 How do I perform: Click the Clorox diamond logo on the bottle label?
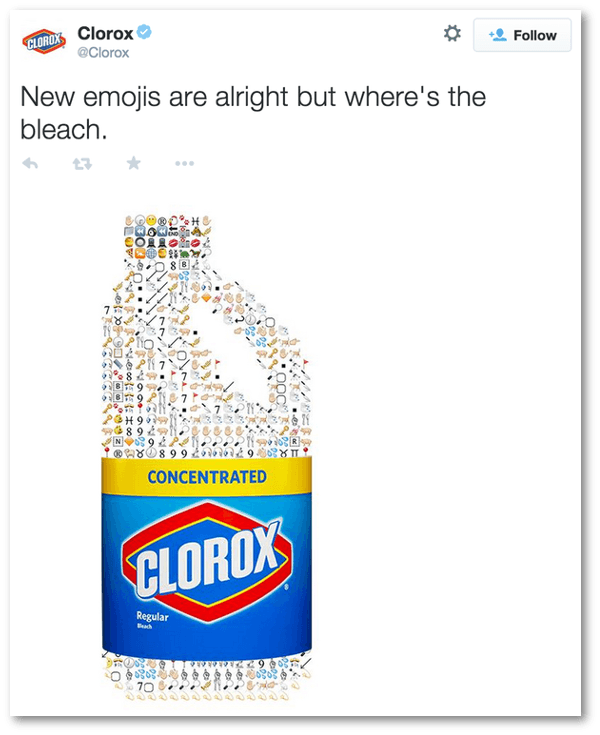pos(207,562)
